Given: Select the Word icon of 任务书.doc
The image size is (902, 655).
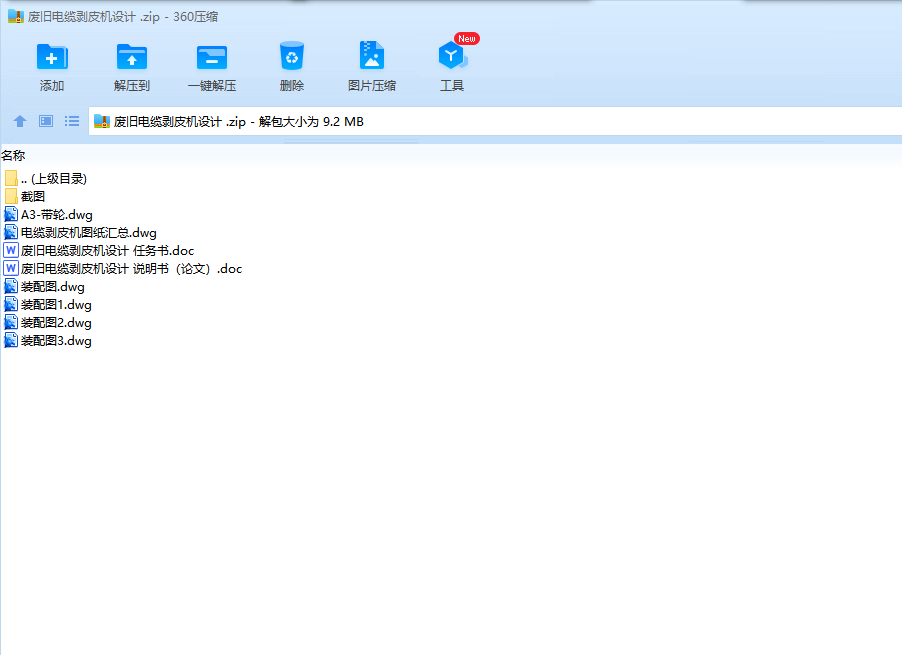Looking at the screenshot, I should point(11,250).
